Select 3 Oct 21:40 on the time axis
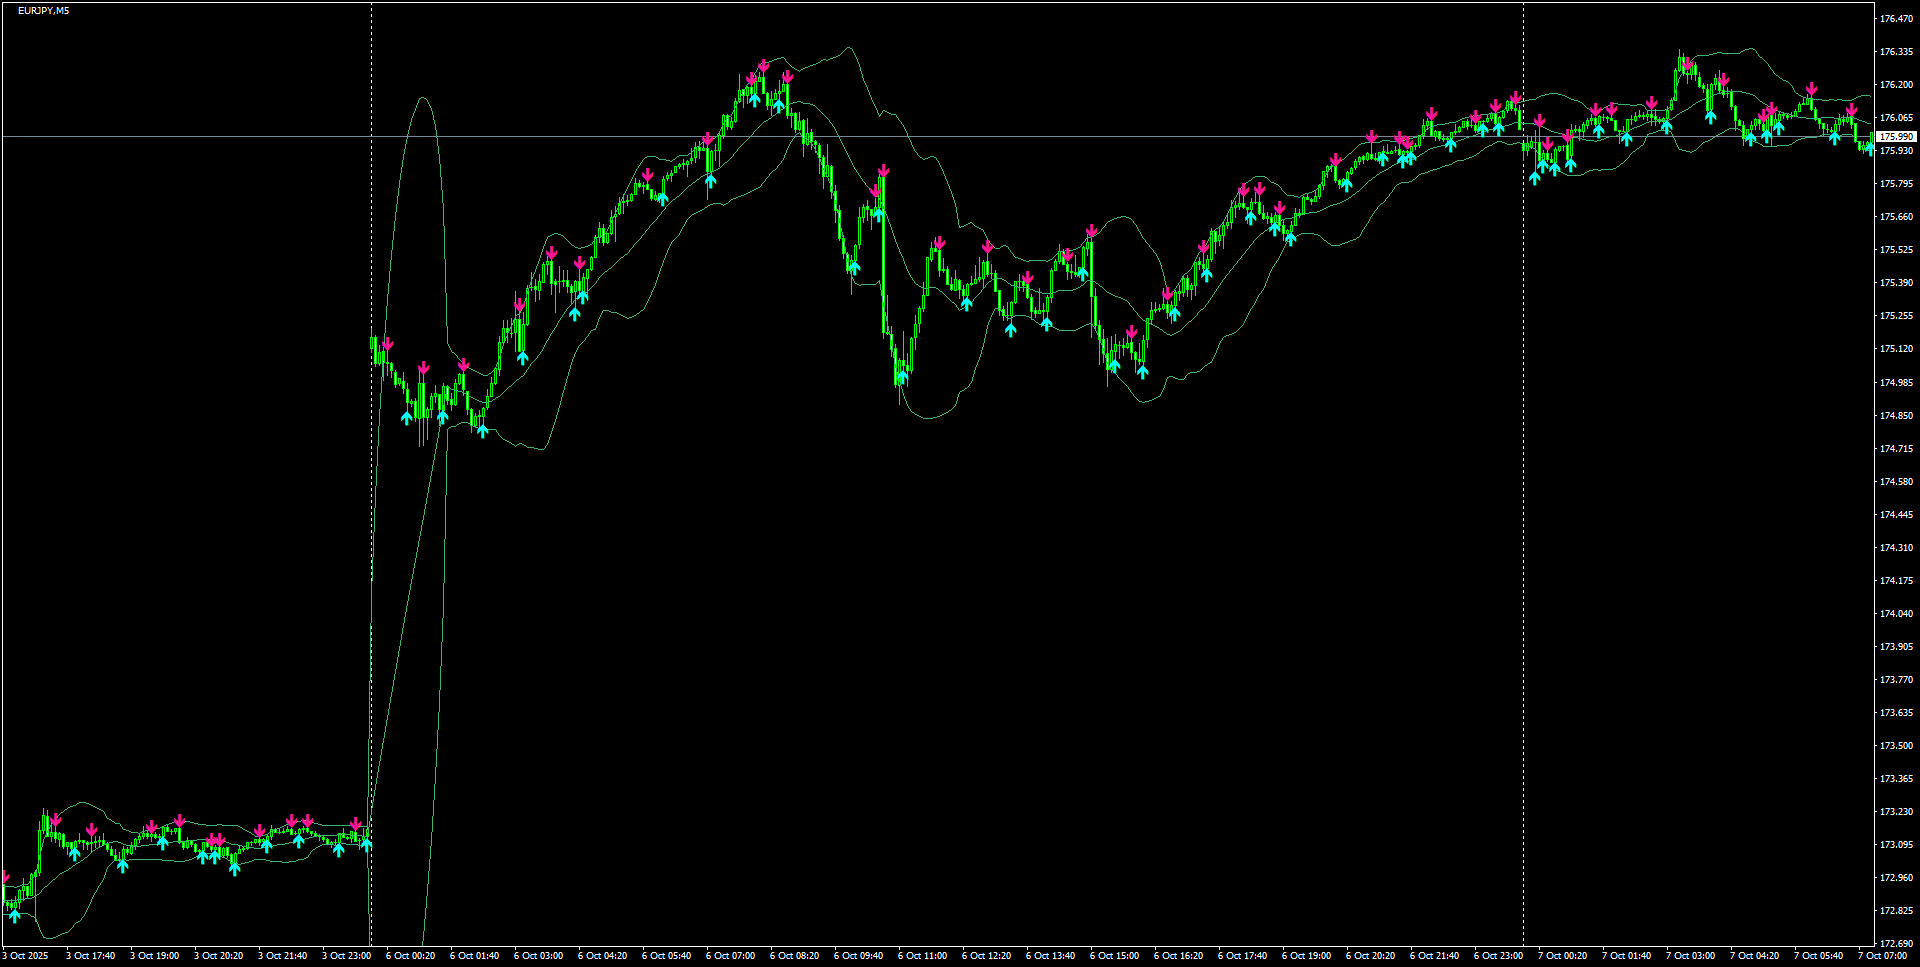This screenshot has width=1920, height=967. (x=282, y=956)
